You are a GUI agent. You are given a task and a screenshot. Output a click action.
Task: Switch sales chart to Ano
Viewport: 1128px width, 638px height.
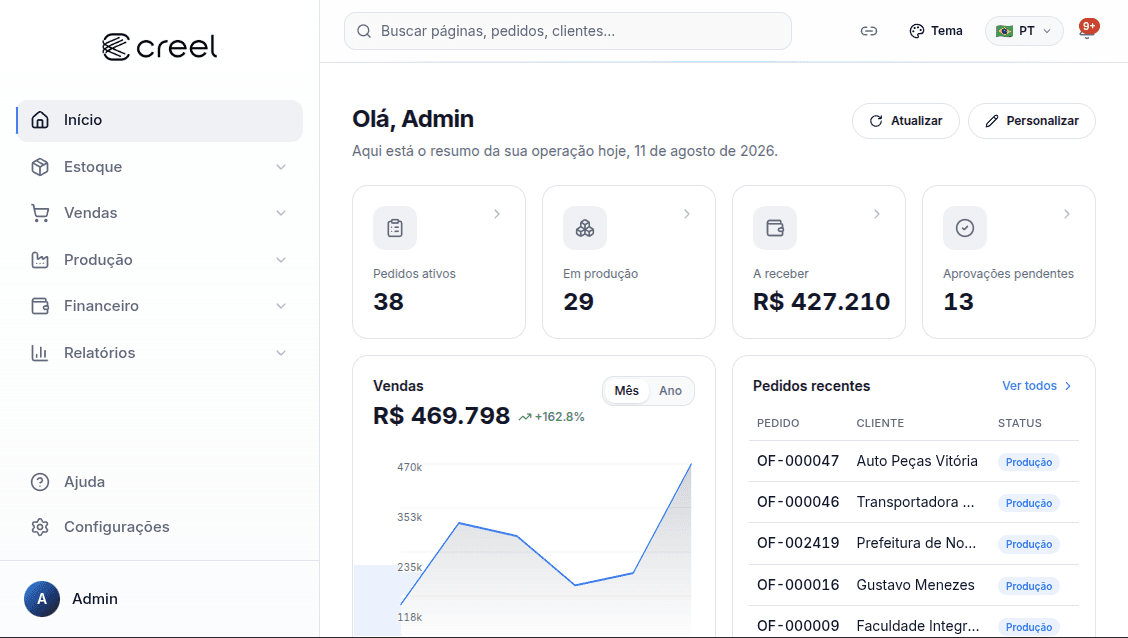(x=670, y=391)
